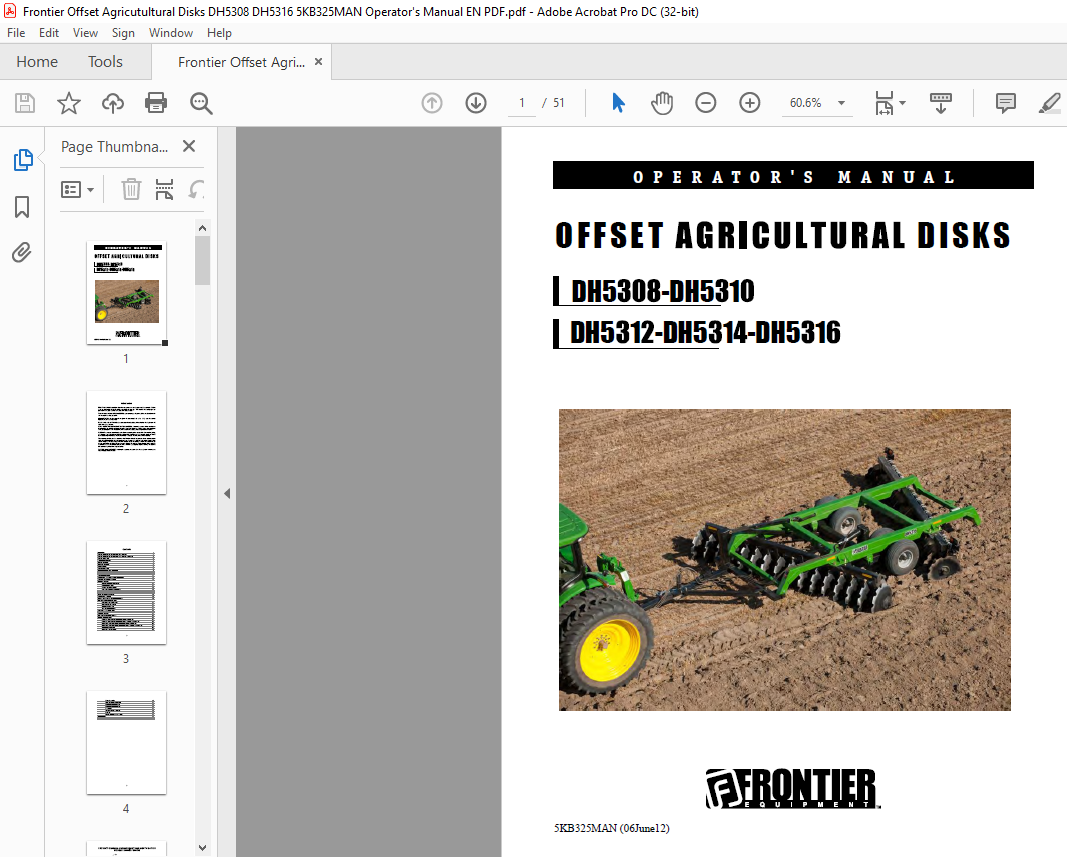
Task: Click the total page count '51'
Action: [x=559, y=103]
